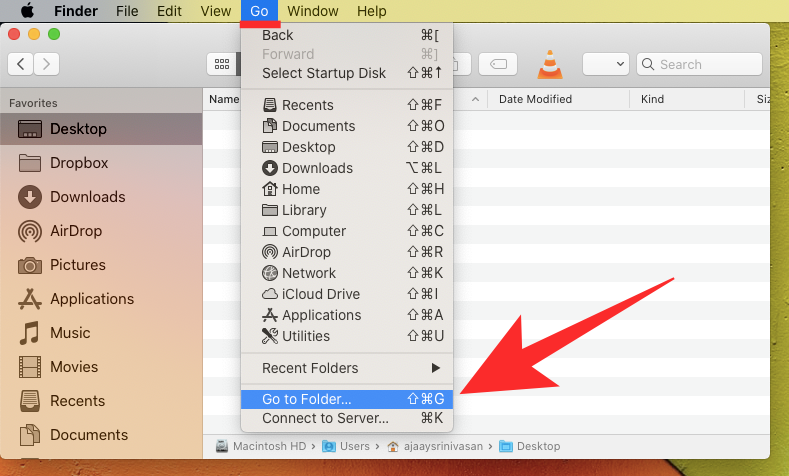Open the toolbar dropdown beside search
Image resolution: width=789 pixels, height=476 pixels.
[605, 64]
